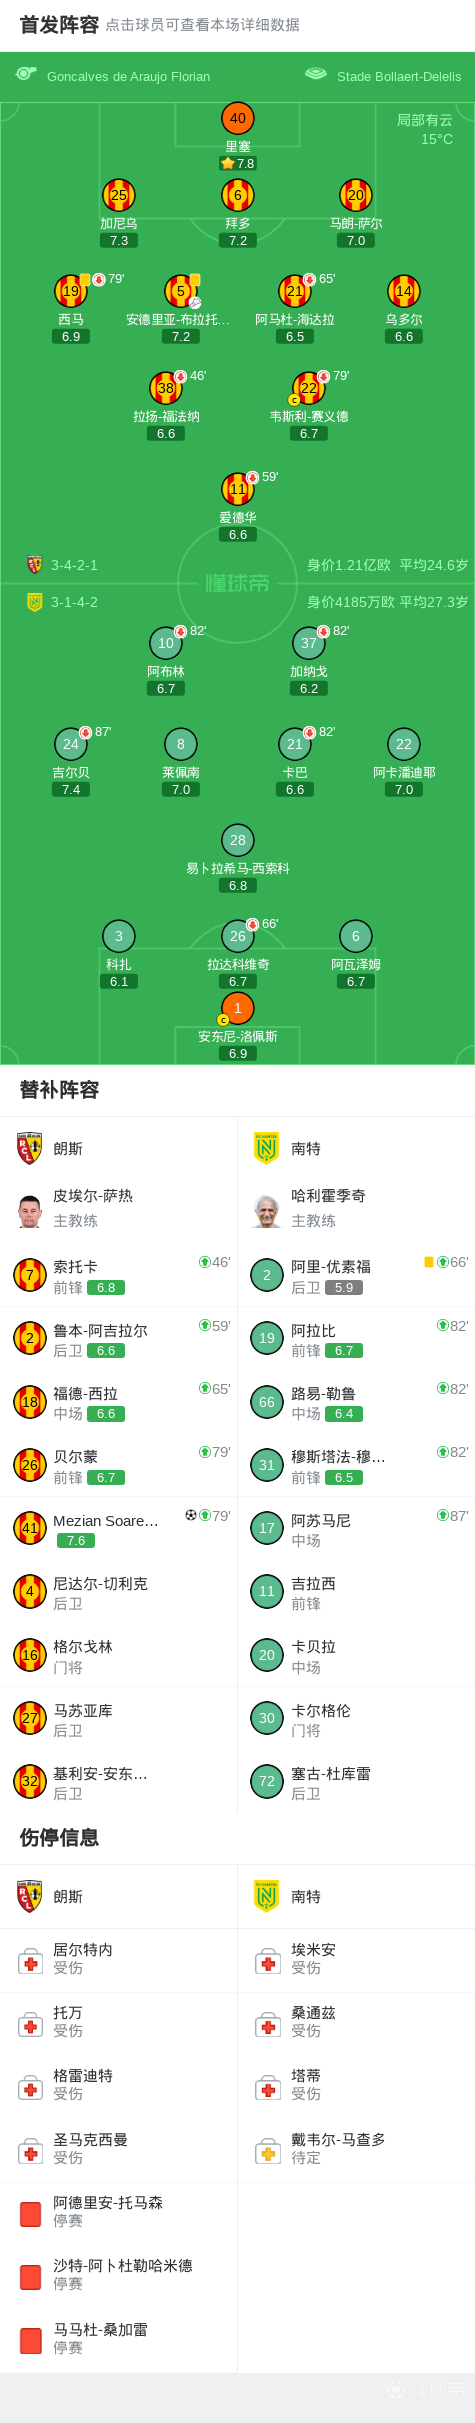This screenshot has height=2423, width=475.
Task: Click the referee whistle icon near Goncalves
Action: [x=26, y=74]
